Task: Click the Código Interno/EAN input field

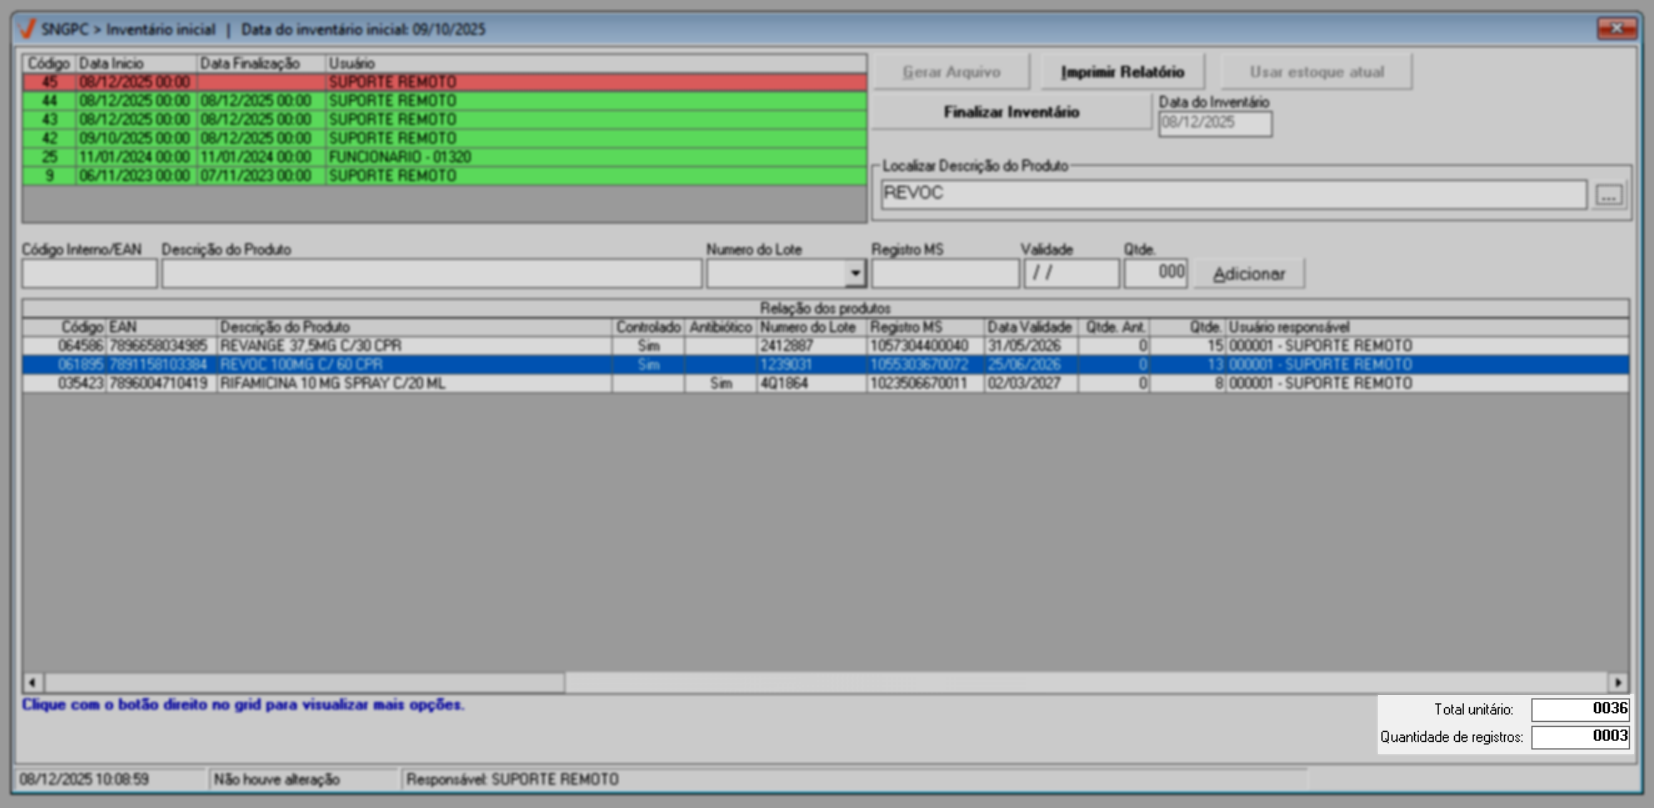Action: click(x=89, y=273)
